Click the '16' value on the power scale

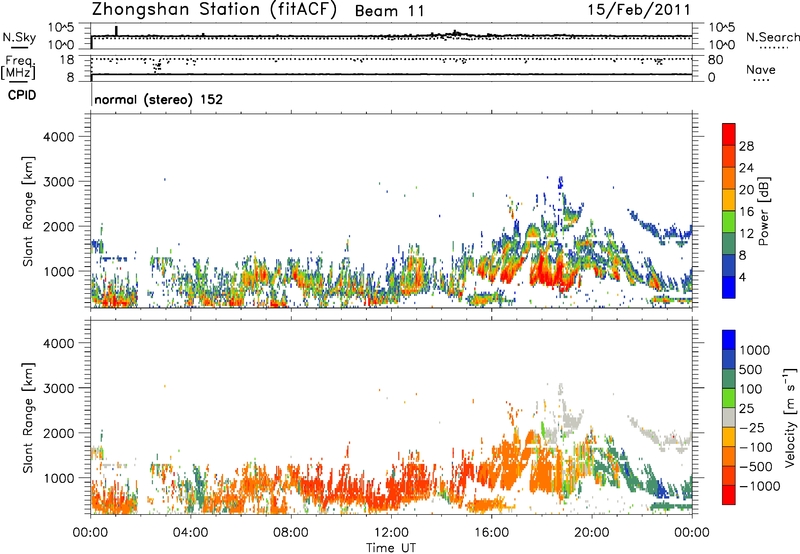(746, 212)
